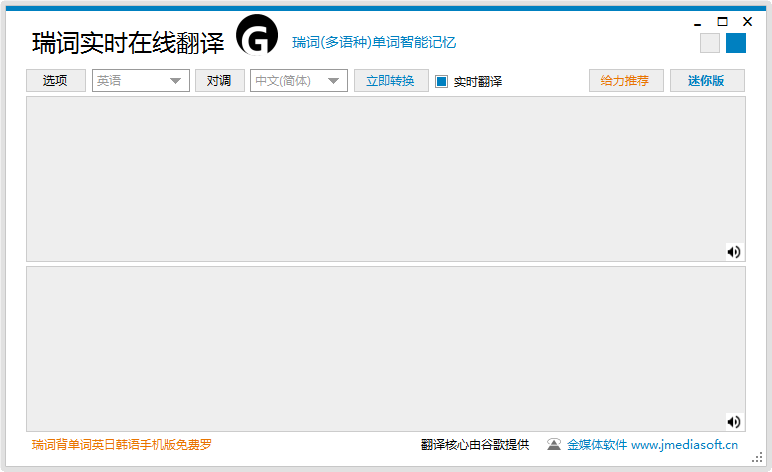Focus the lower translation output area
The image size is (772, 472).
click(x=386, y=349)
